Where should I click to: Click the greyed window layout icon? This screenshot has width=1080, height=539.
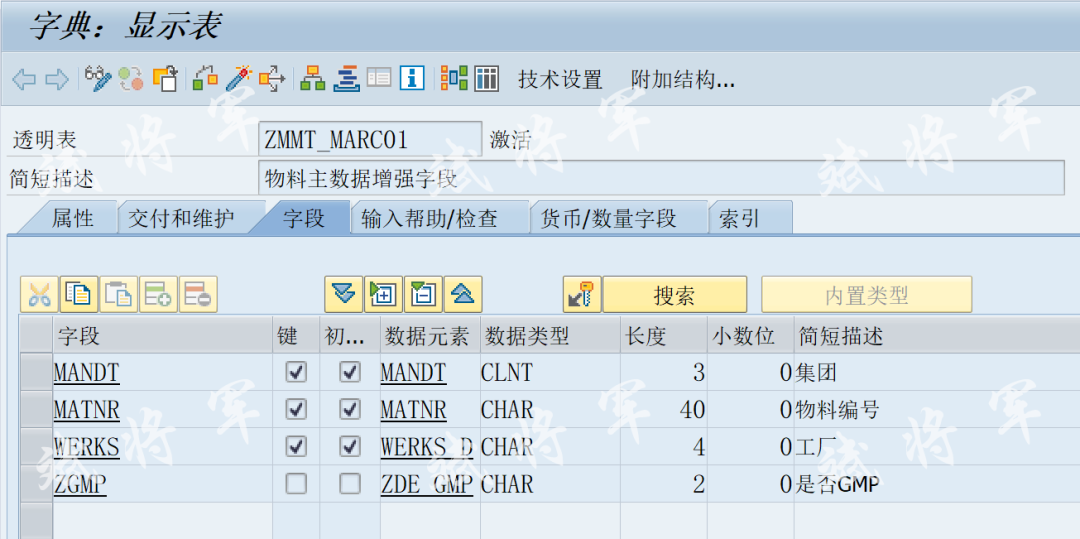[379, 78]
